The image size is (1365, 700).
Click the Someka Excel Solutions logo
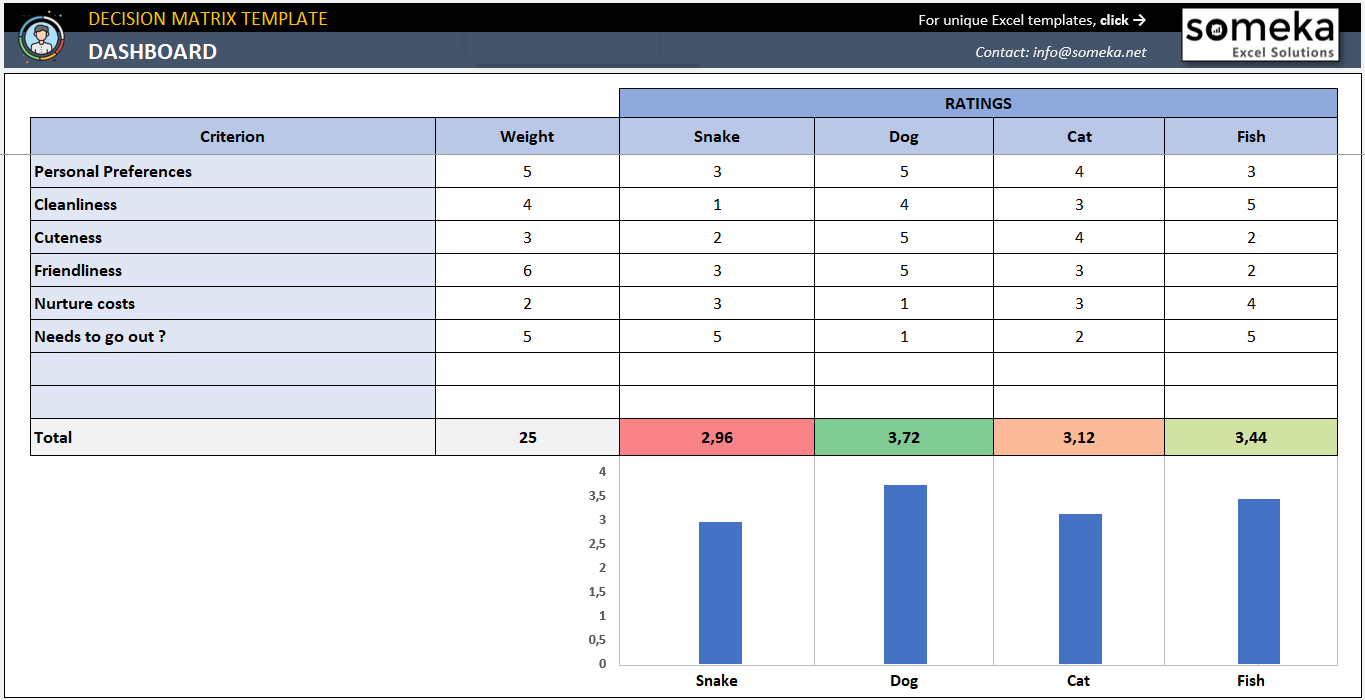[1260, 35]
